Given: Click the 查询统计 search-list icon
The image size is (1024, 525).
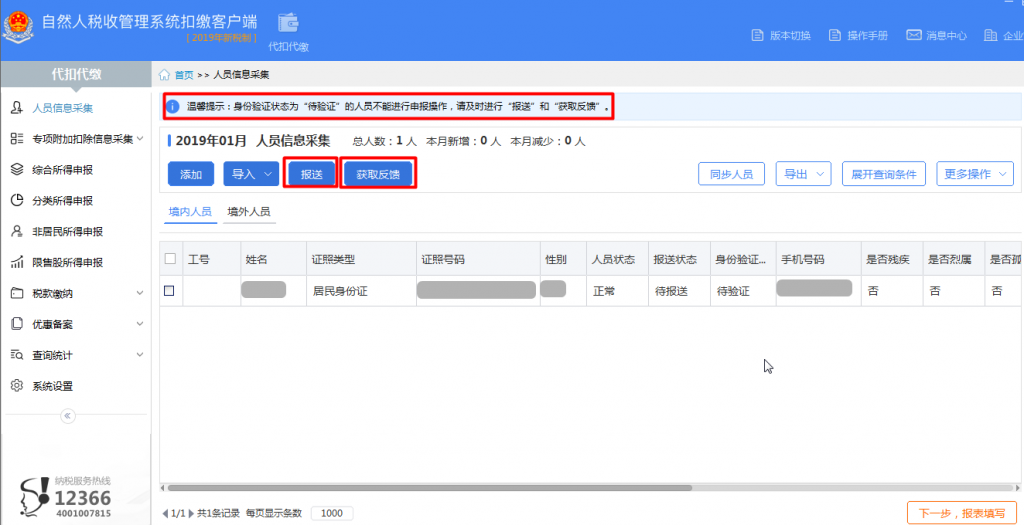Looking at the screenshot, I should click(17, 355).
